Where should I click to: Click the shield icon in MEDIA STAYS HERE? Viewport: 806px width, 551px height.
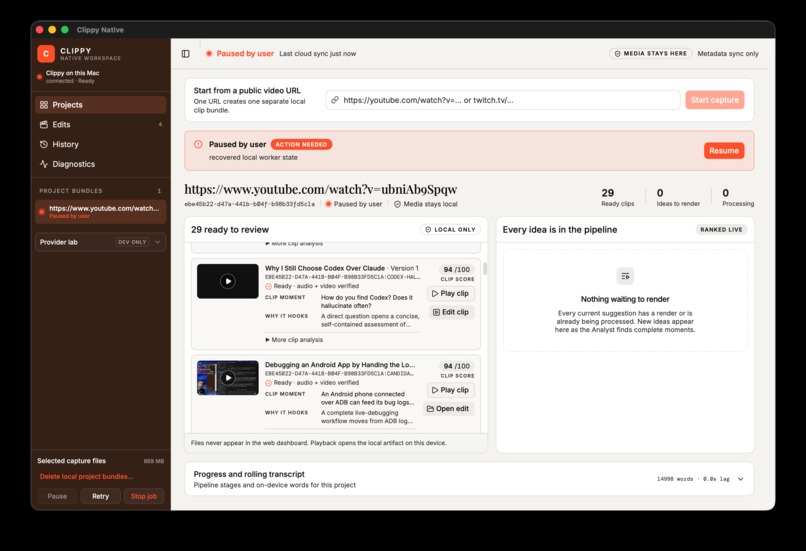click(x=617, y=53)
